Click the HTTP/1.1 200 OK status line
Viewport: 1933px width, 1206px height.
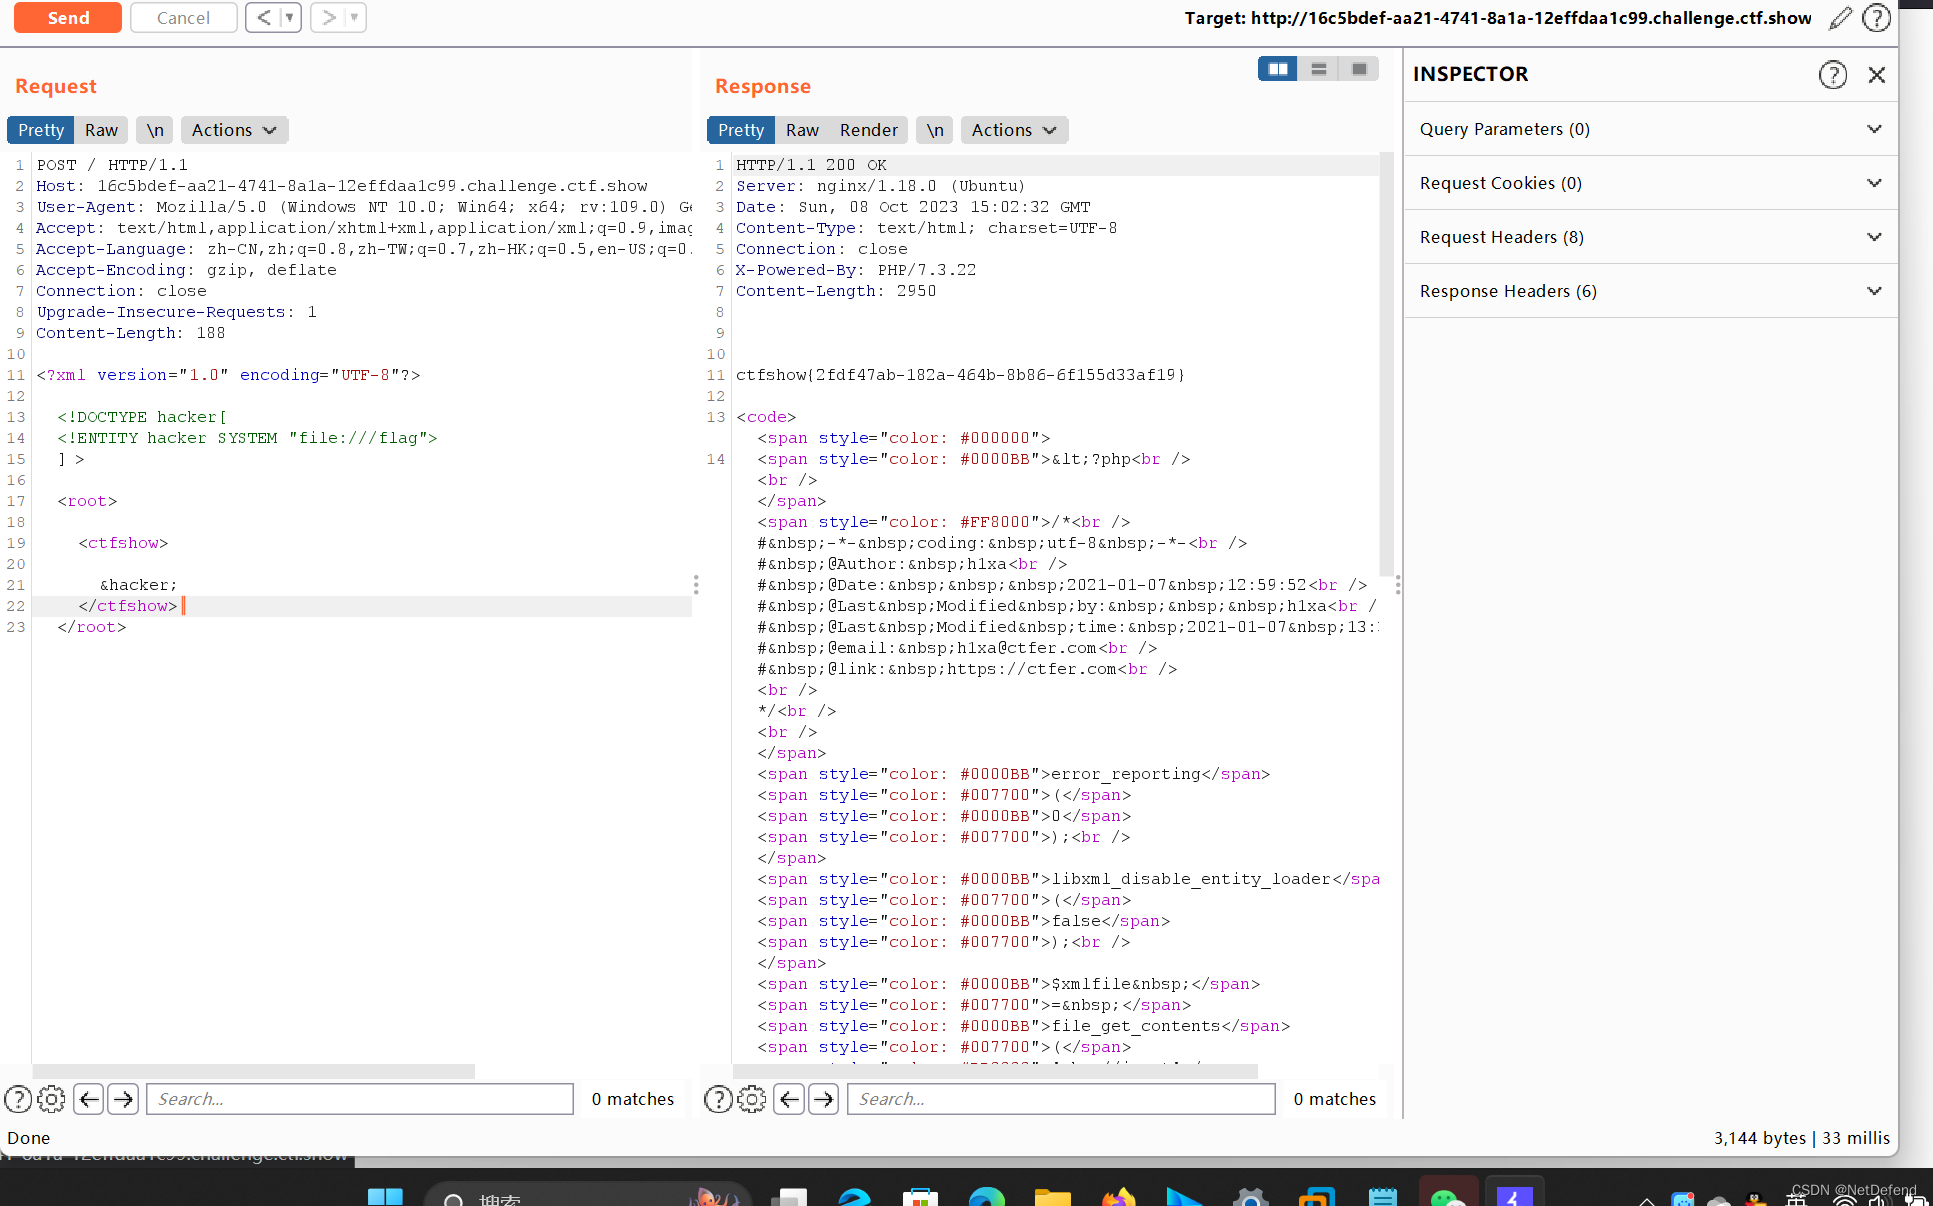pos(811,165)
